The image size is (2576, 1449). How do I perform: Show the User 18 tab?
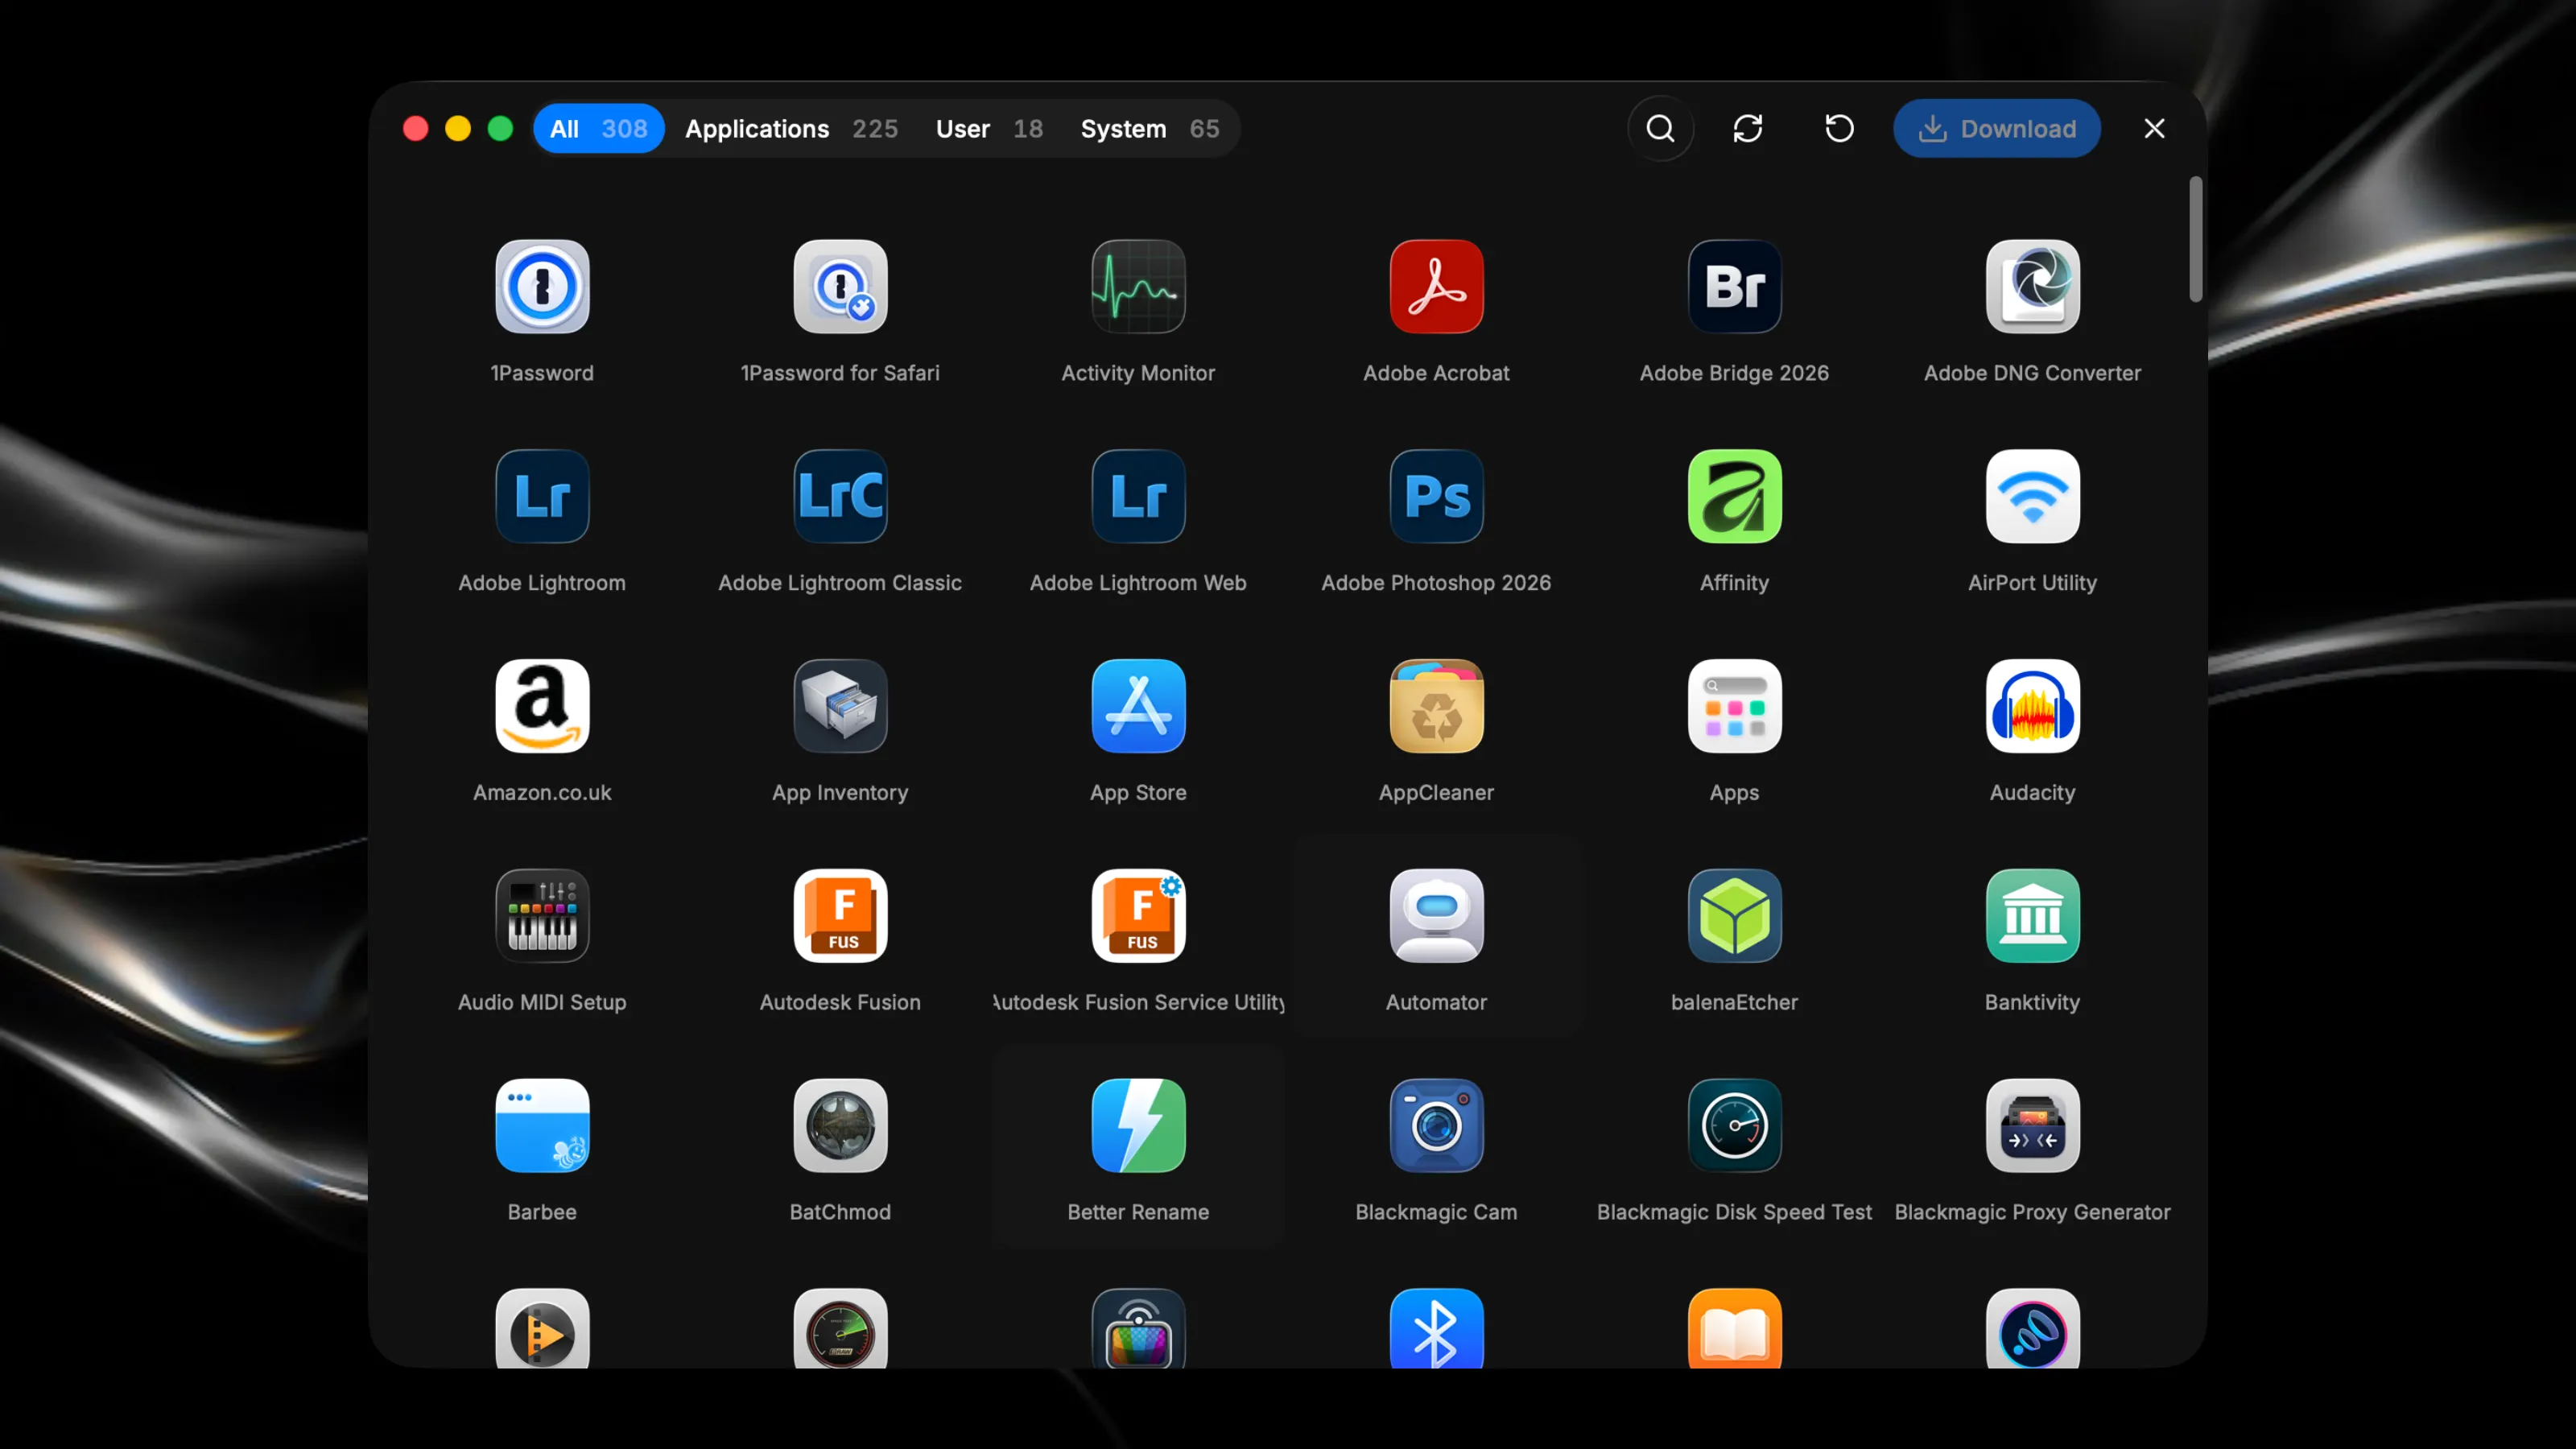coord(989,129)
